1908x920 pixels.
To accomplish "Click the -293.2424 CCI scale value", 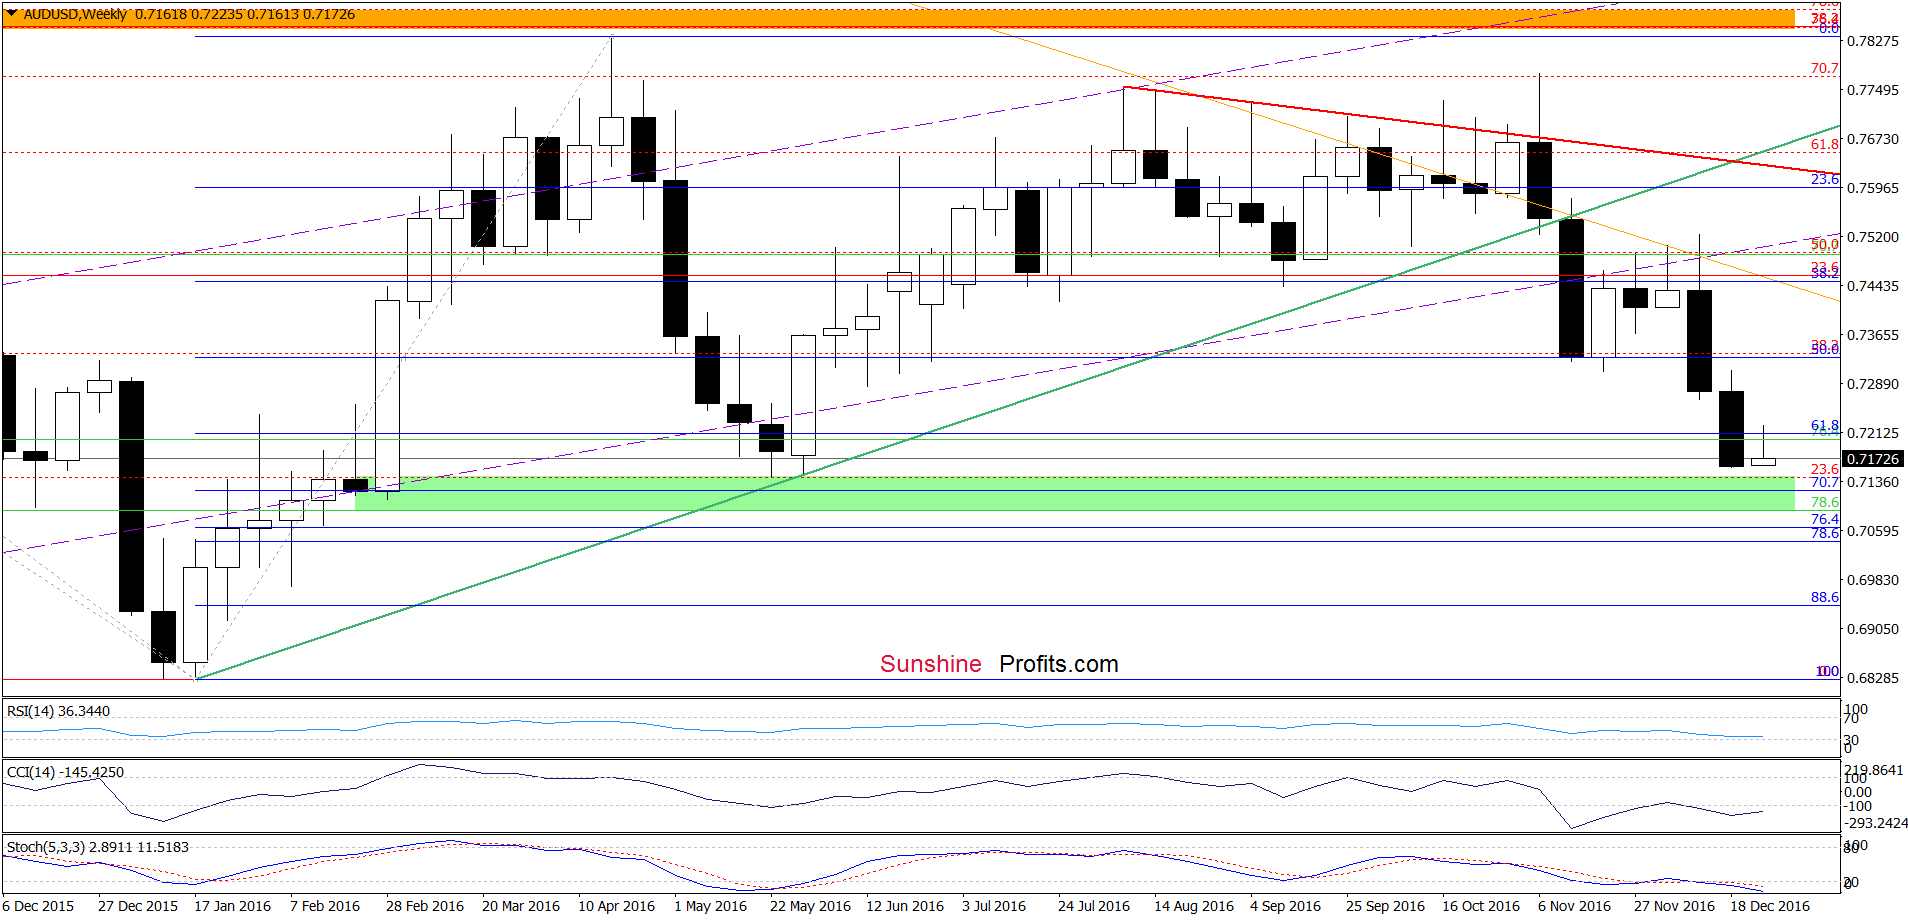I will (x=1876, y=823).
